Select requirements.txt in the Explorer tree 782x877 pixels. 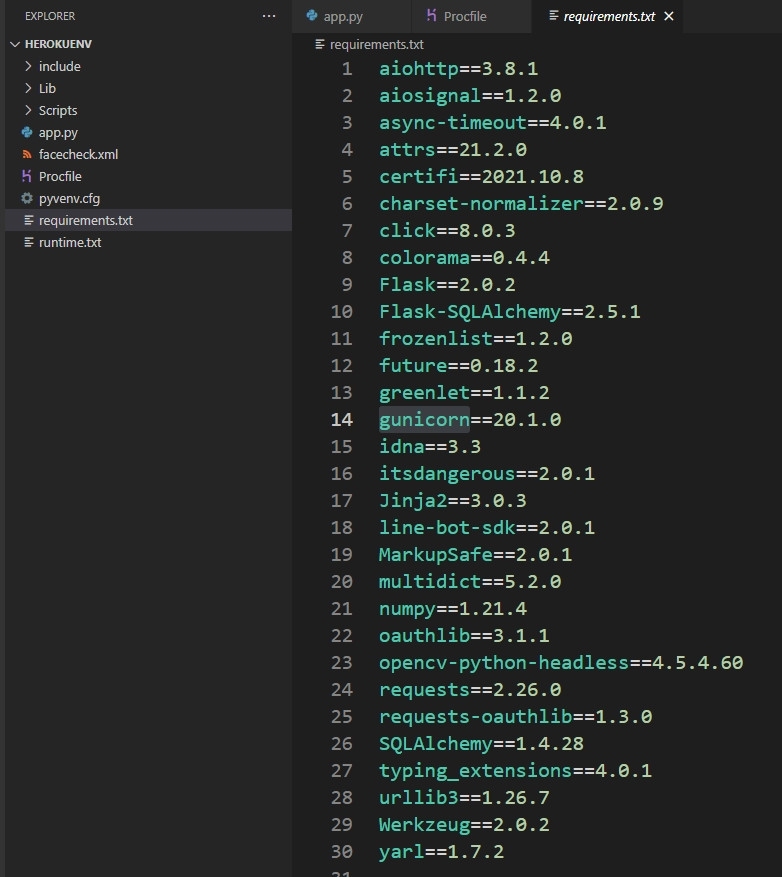pyautogui.click(x=148, y=220)
